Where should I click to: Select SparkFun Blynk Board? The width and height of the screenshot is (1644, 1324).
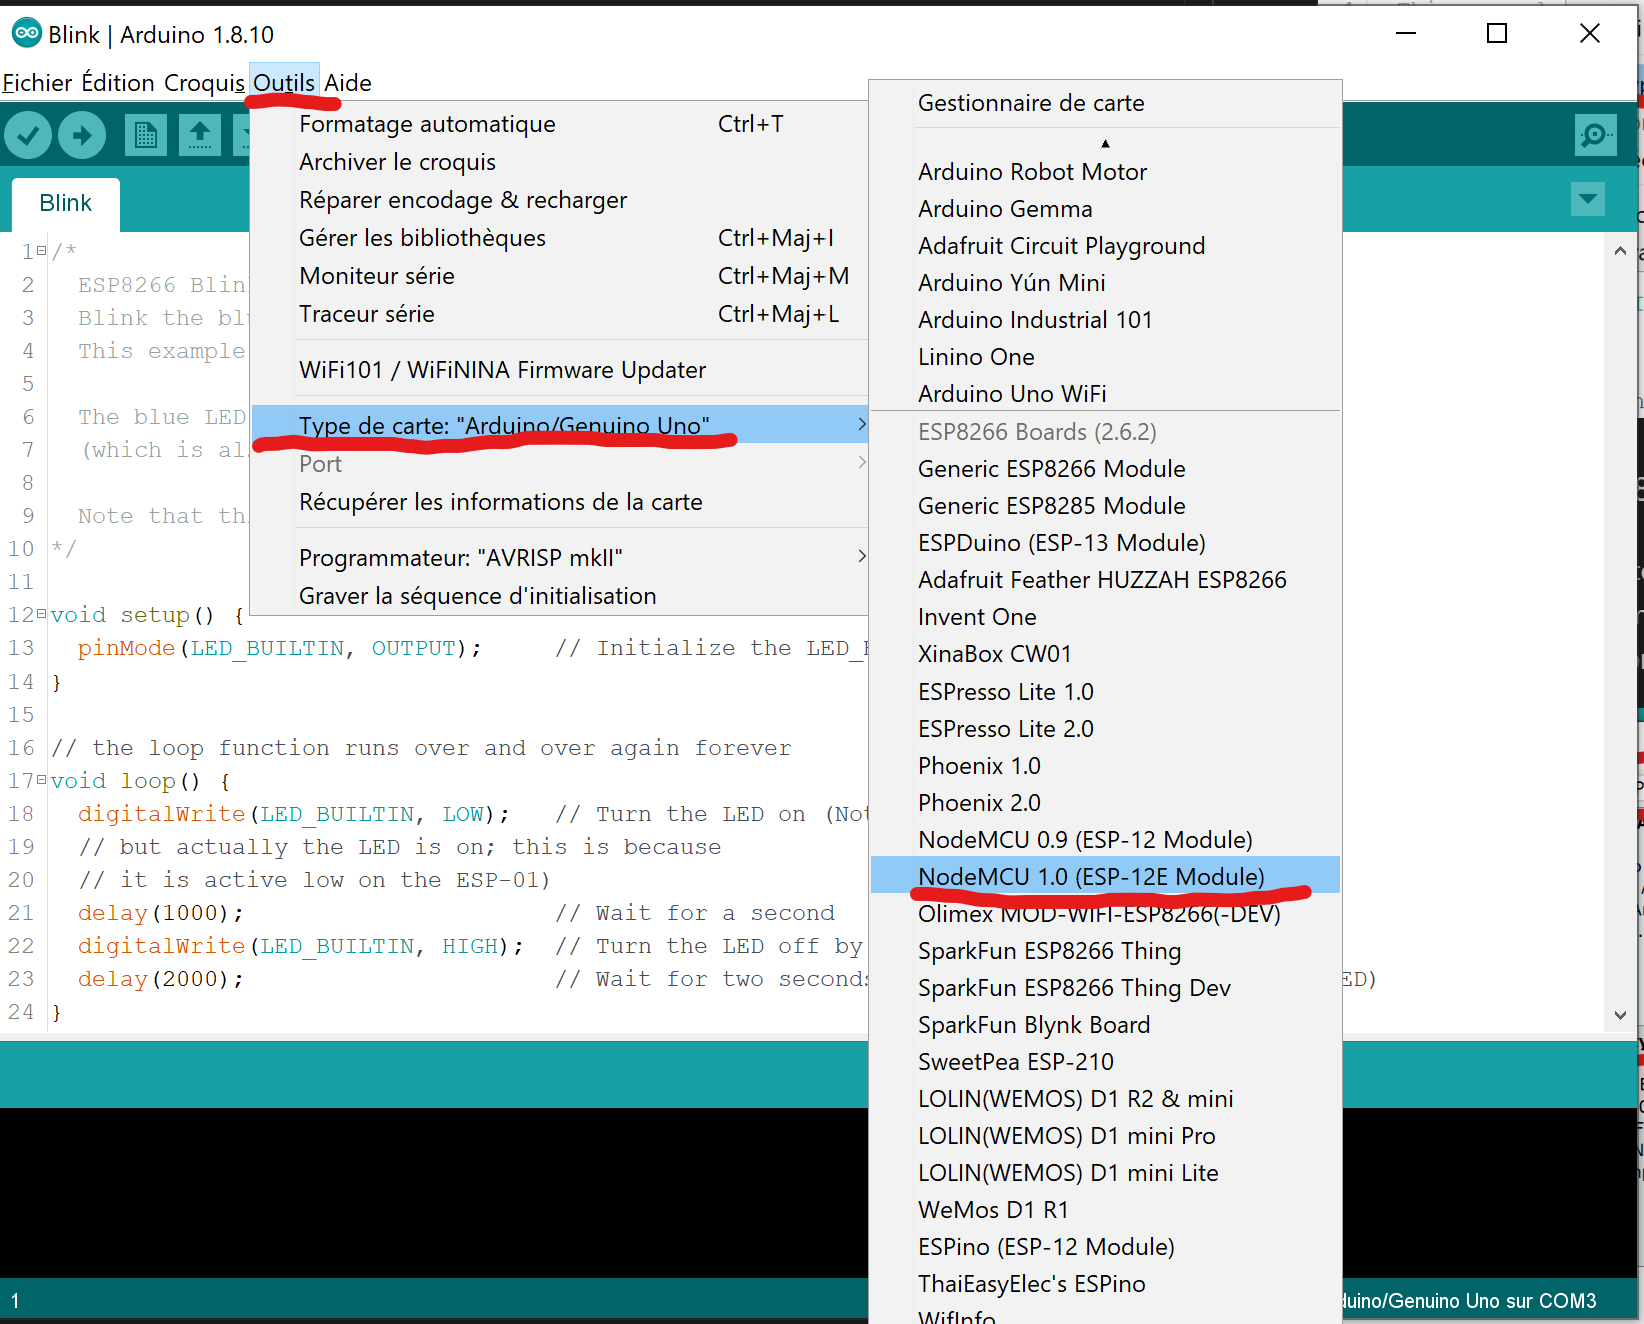[1105, 1025]
